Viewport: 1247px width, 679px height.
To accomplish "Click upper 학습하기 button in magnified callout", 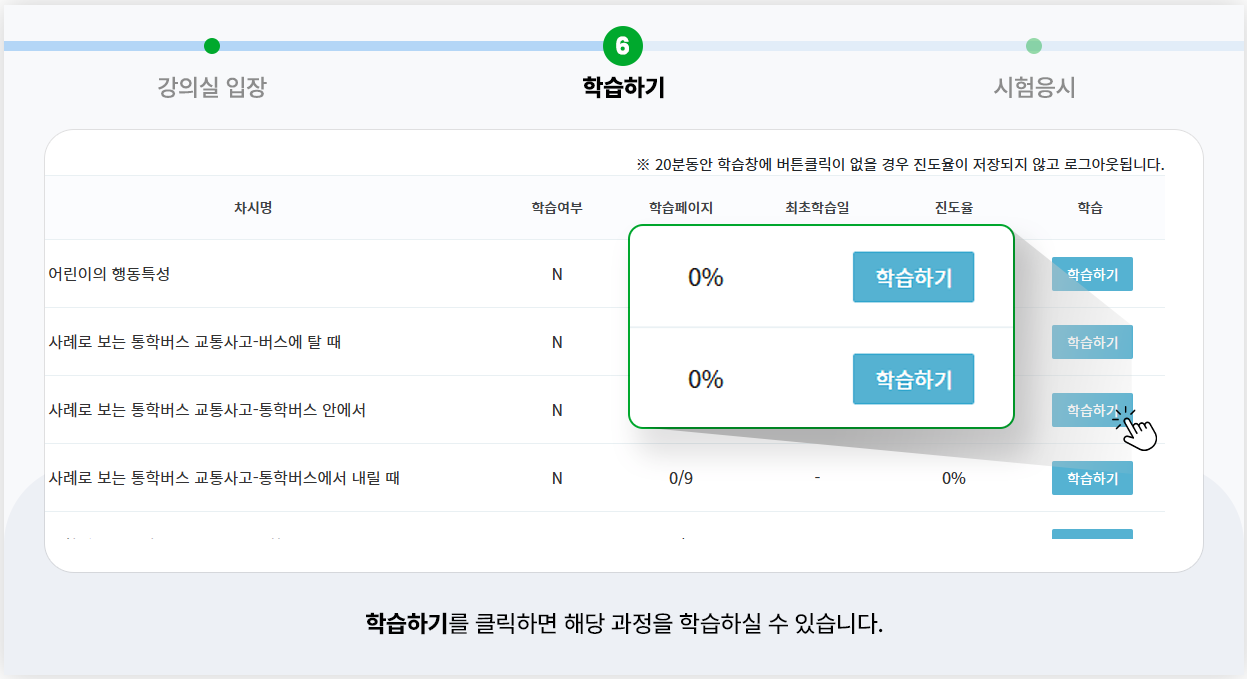I will click(x=913, y=277).
